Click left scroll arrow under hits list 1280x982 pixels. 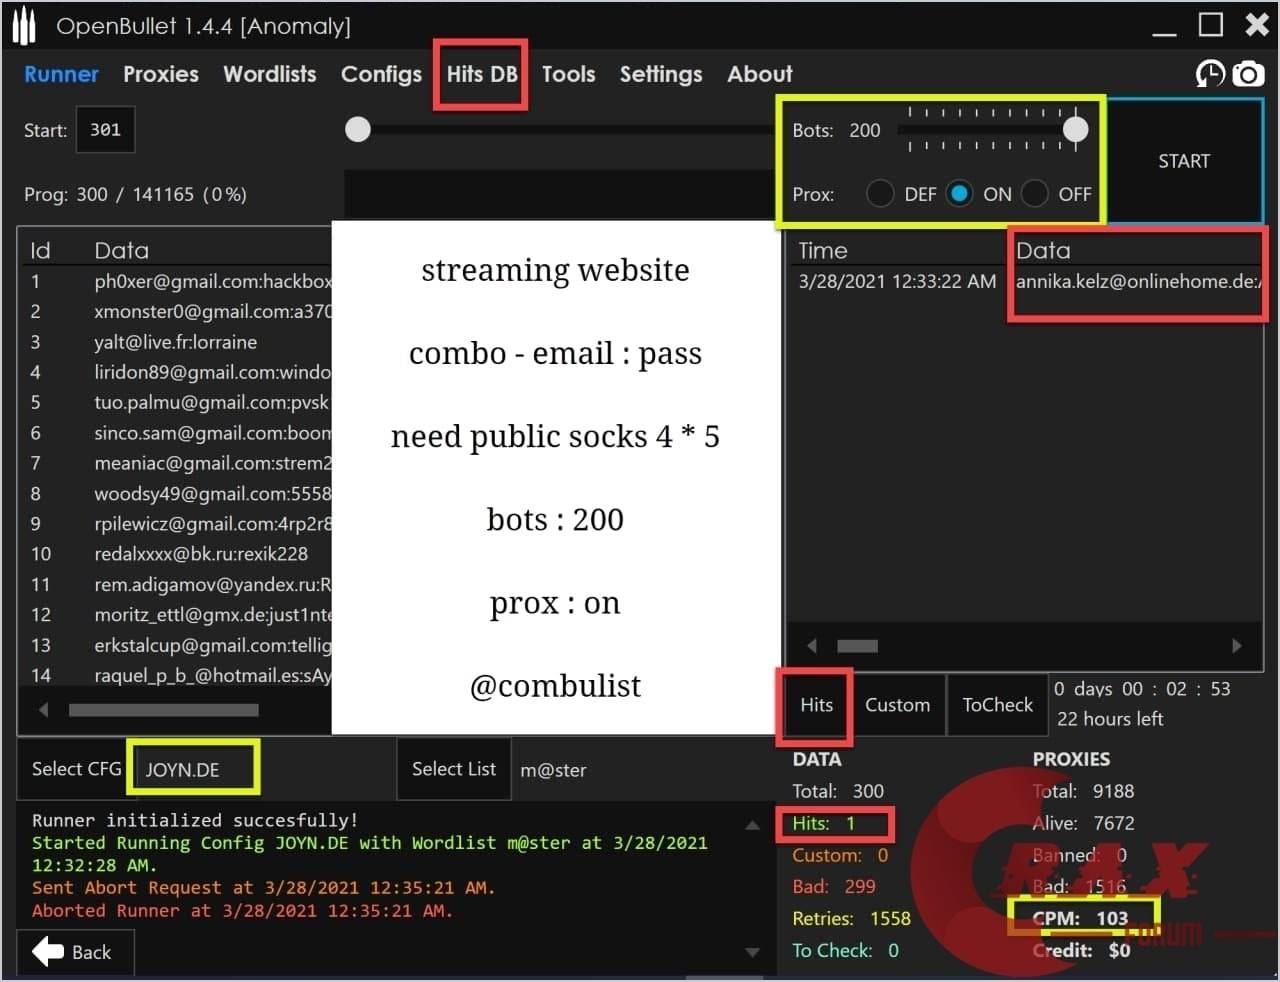click(x=812, y=646)
